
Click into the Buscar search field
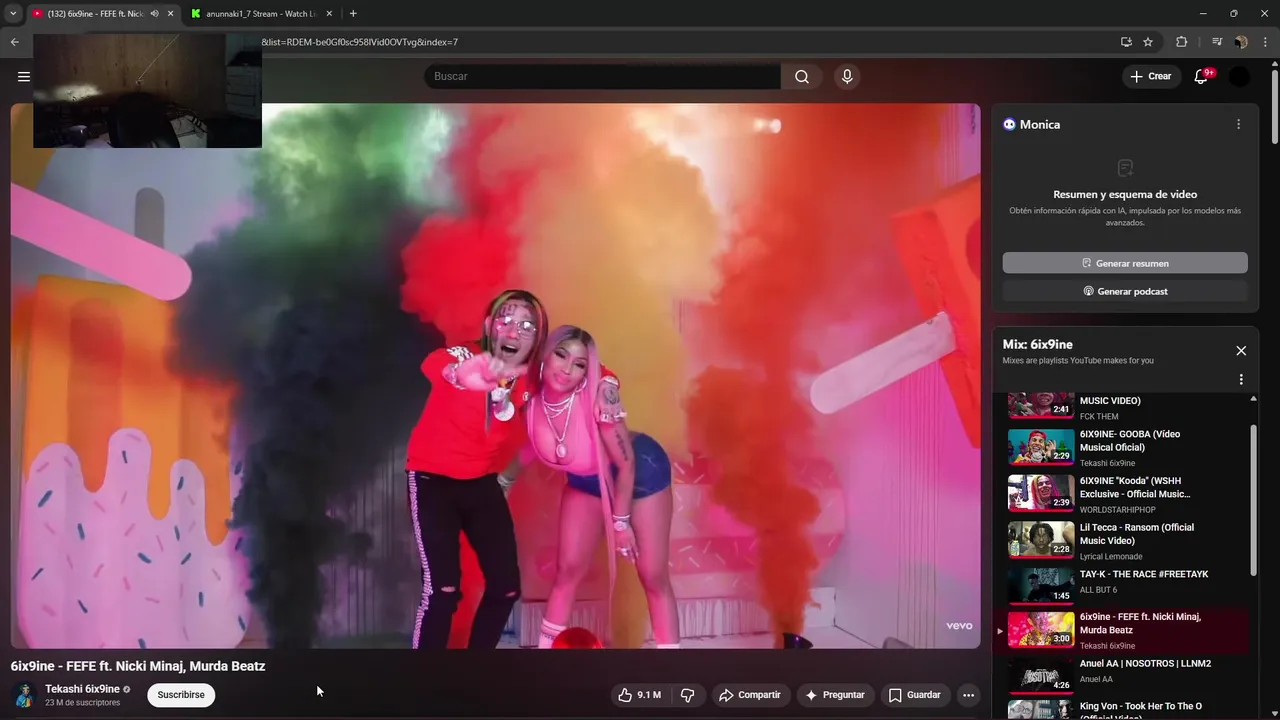click(602, 76)
